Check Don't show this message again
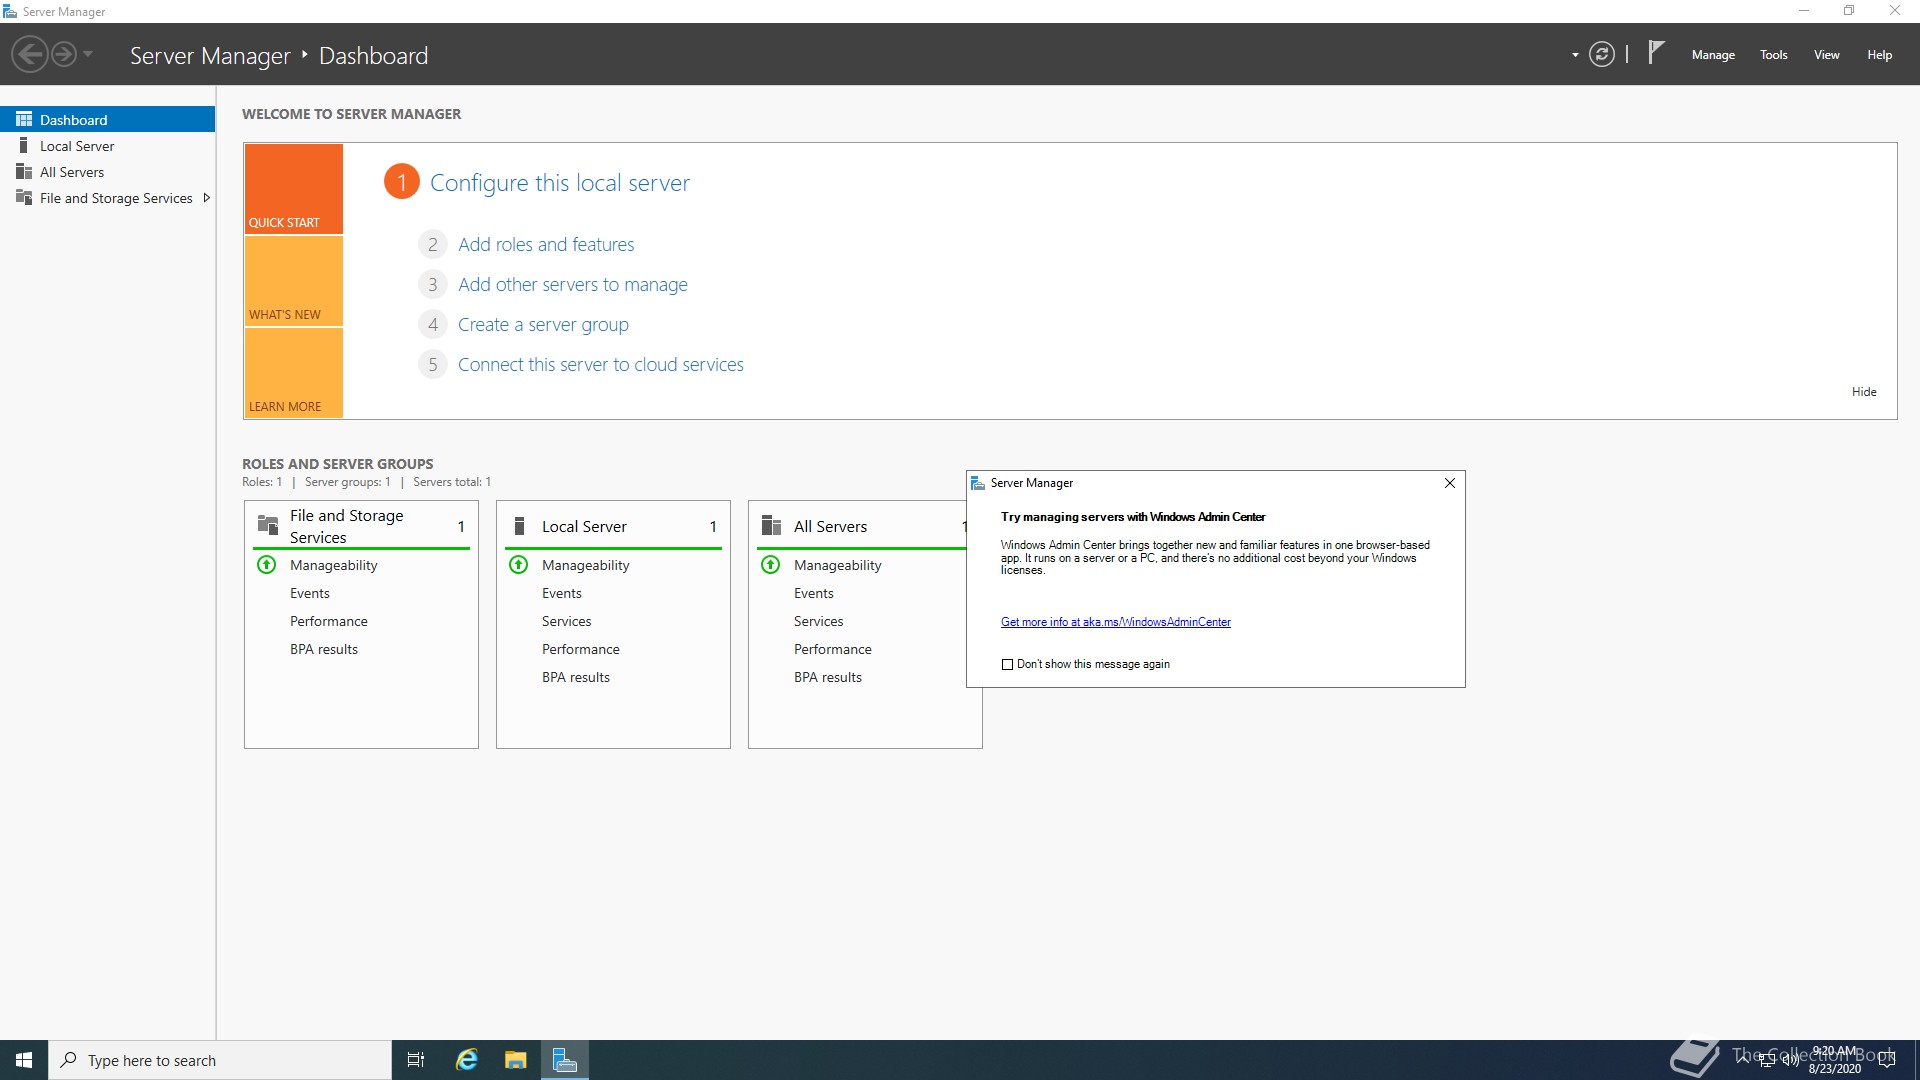1920x1080 pixels. pos(1007,664)
